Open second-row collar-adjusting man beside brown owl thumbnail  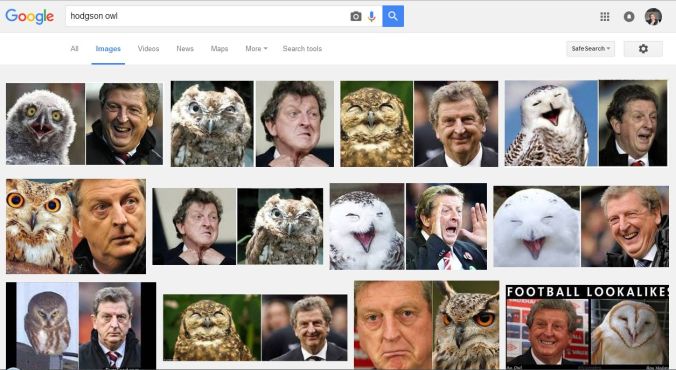point(238,226)
